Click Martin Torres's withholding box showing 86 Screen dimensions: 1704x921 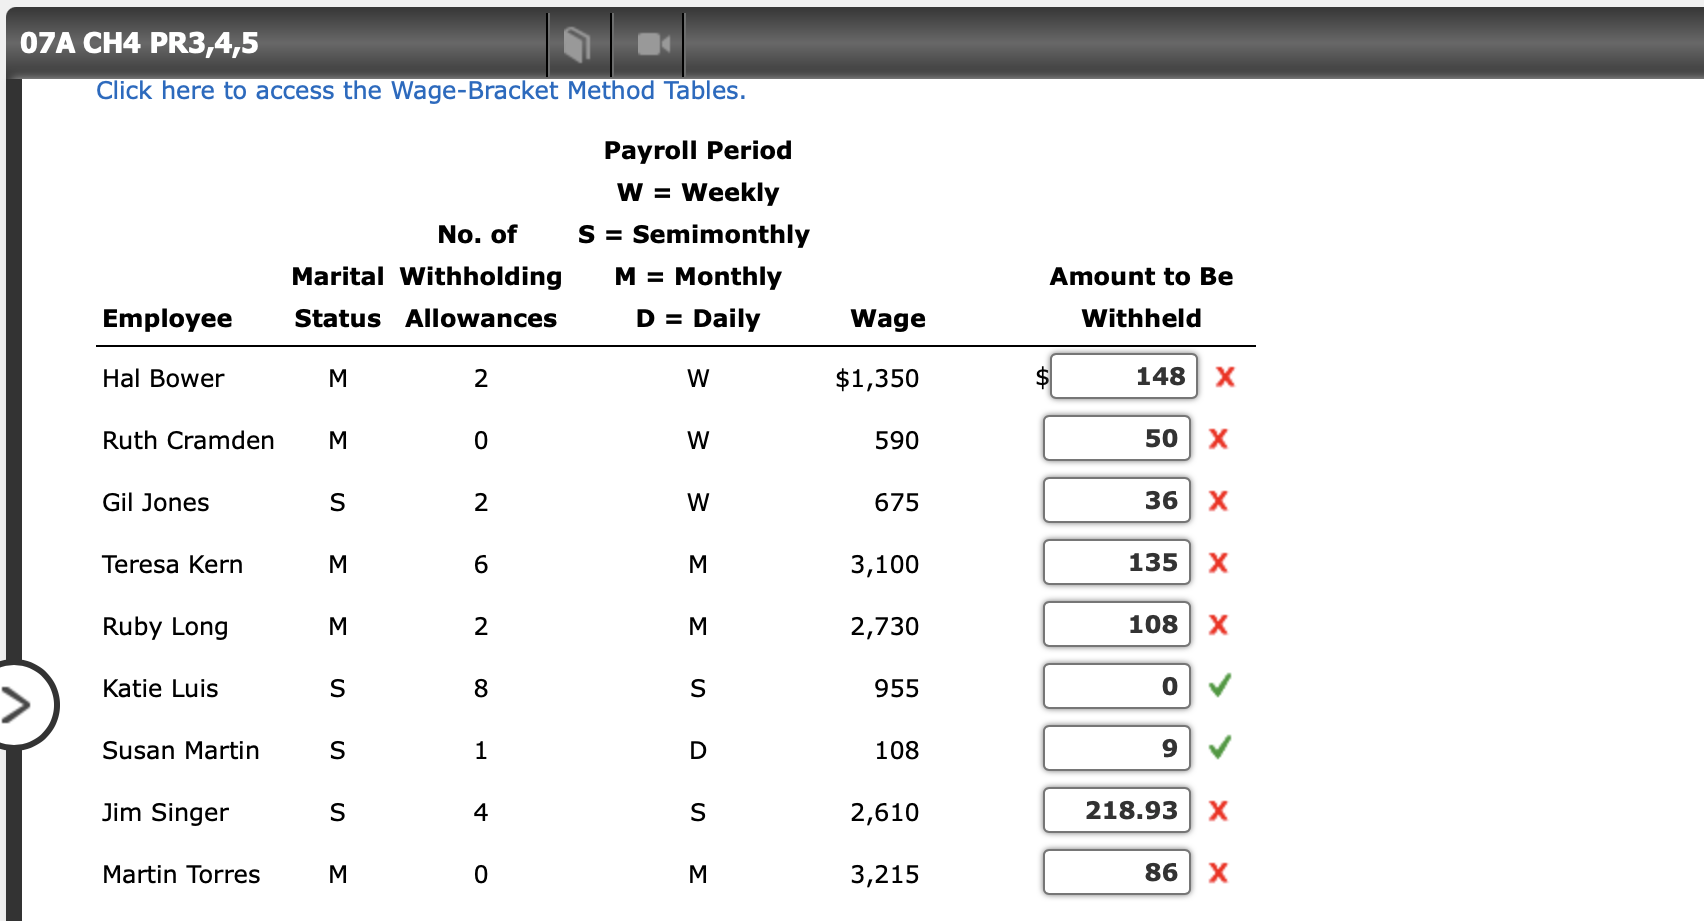pyautogui.click(x=1115, y=872)
